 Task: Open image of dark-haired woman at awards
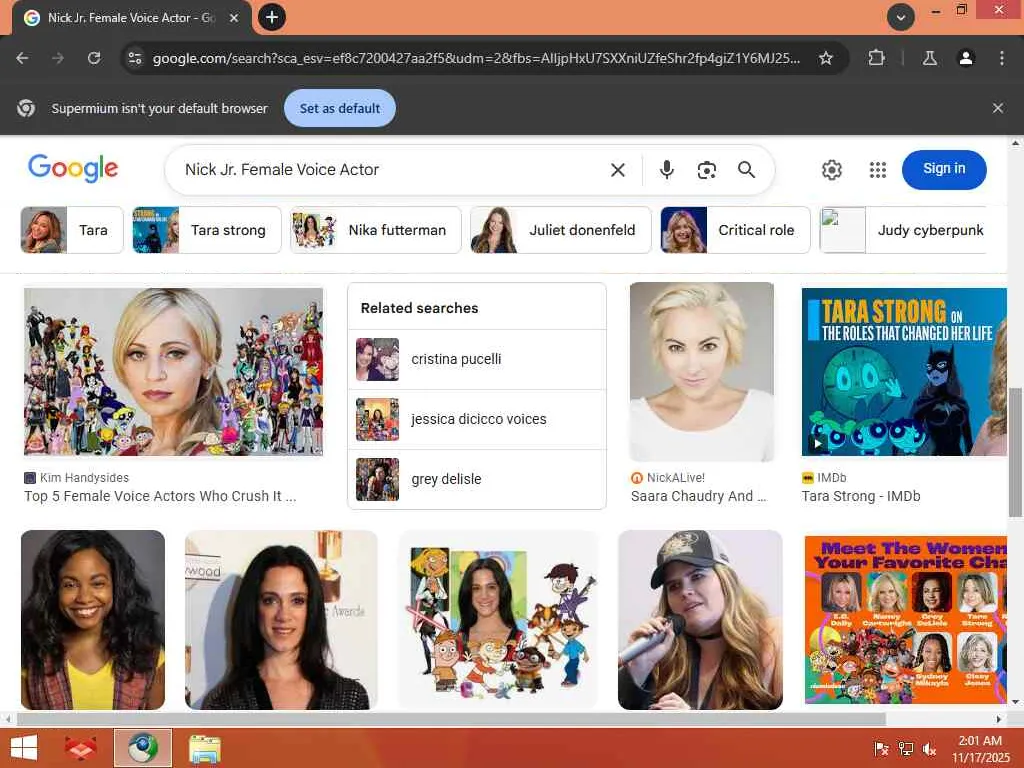pyautogui.click(x=281, y=620)
